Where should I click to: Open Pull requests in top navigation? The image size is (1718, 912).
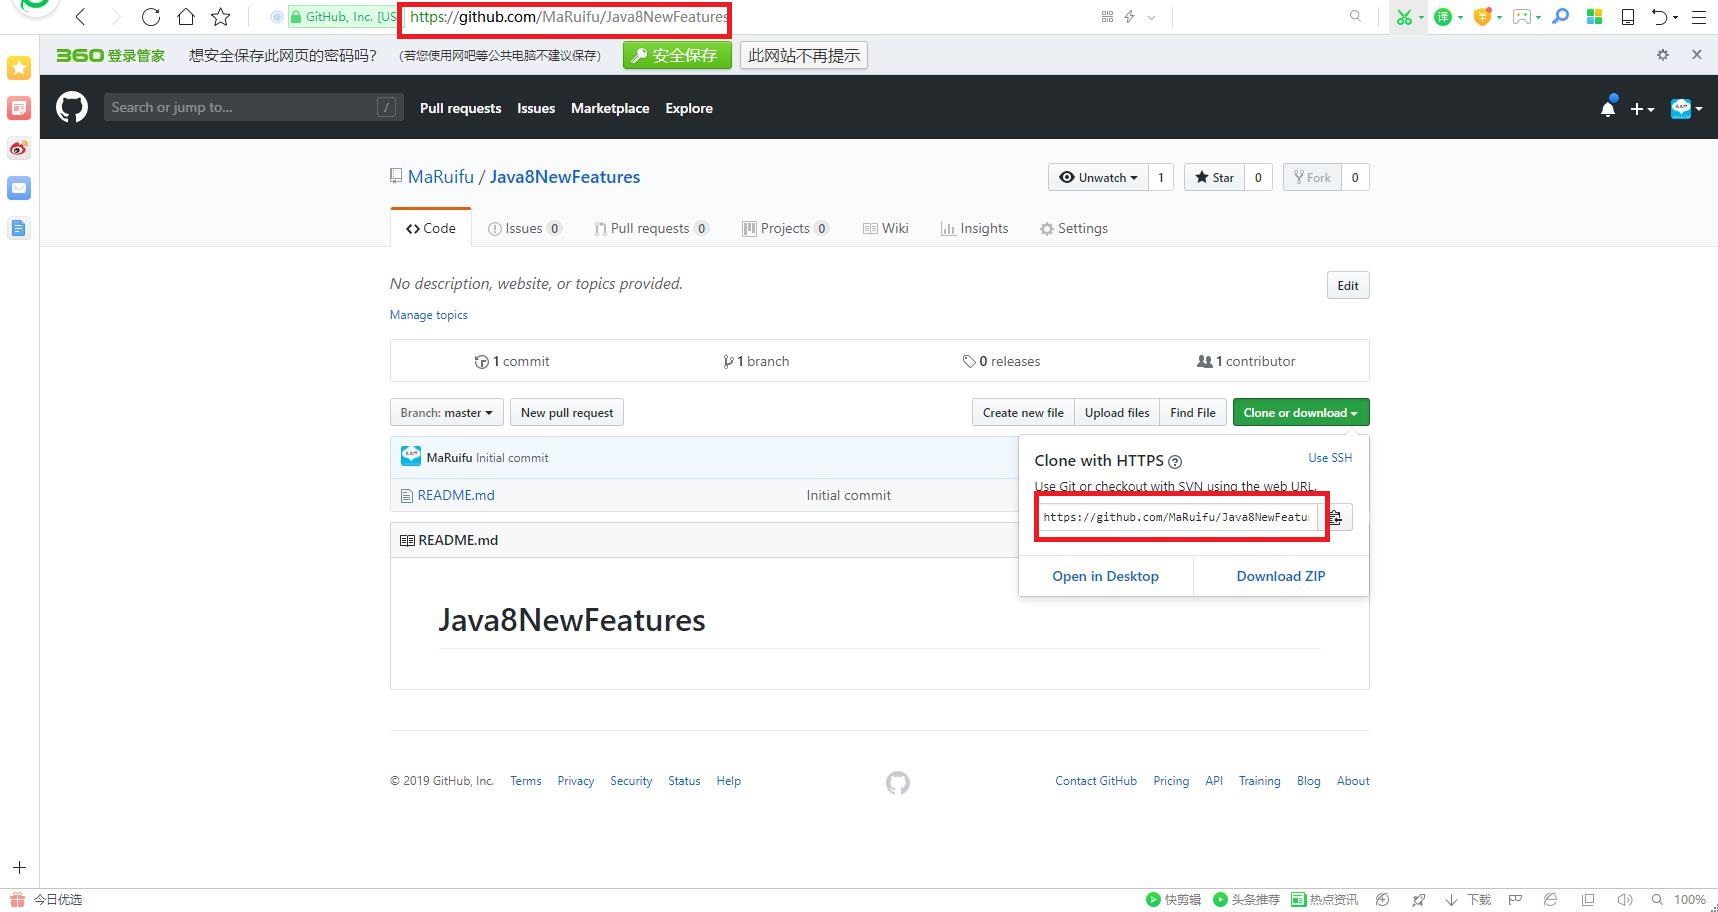(460, 108)
